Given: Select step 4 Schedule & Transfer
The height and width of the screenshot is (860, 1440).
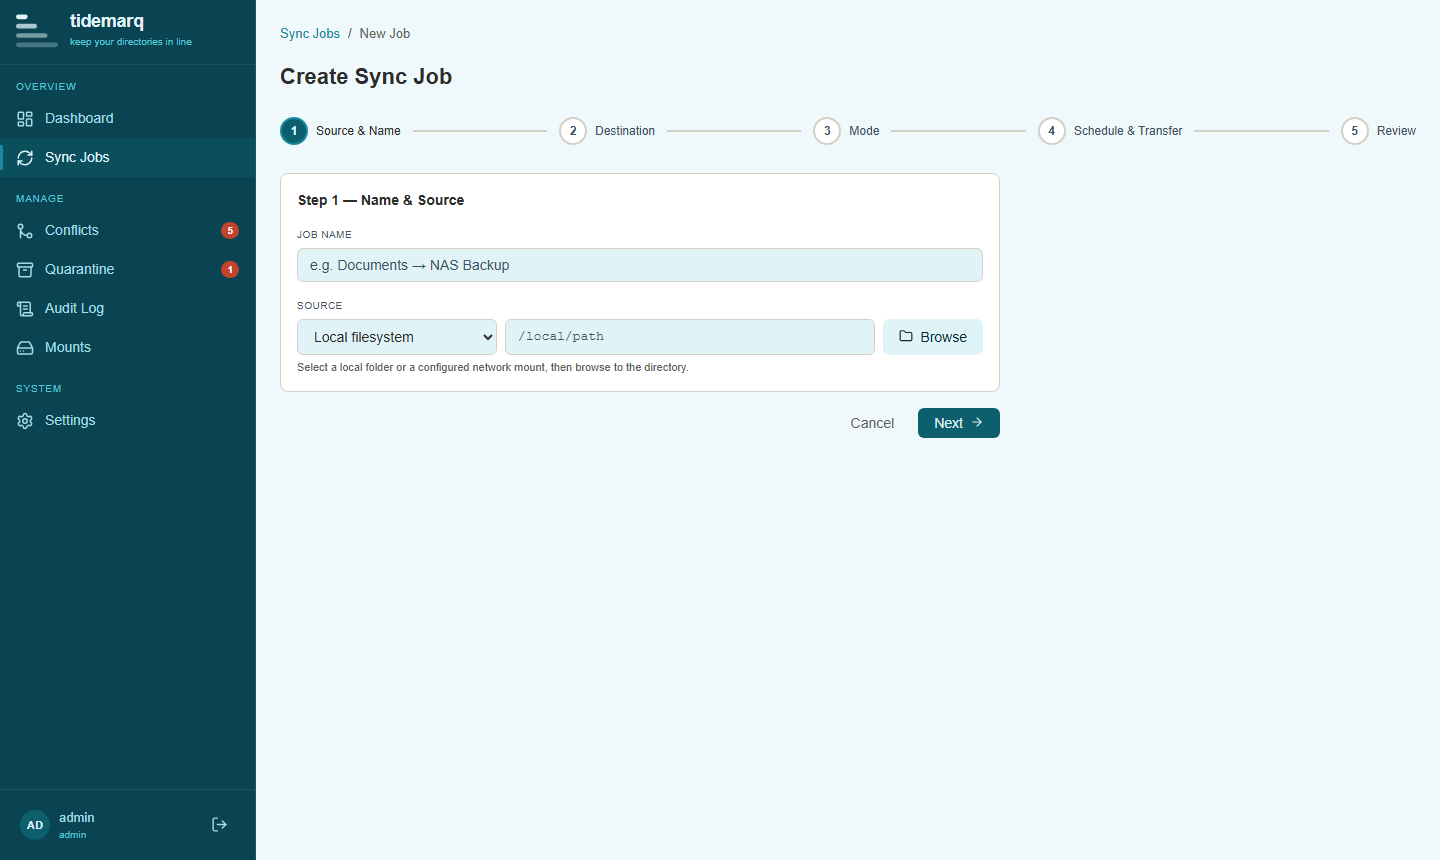Looking at the screenshot, I should (1110, 131).
